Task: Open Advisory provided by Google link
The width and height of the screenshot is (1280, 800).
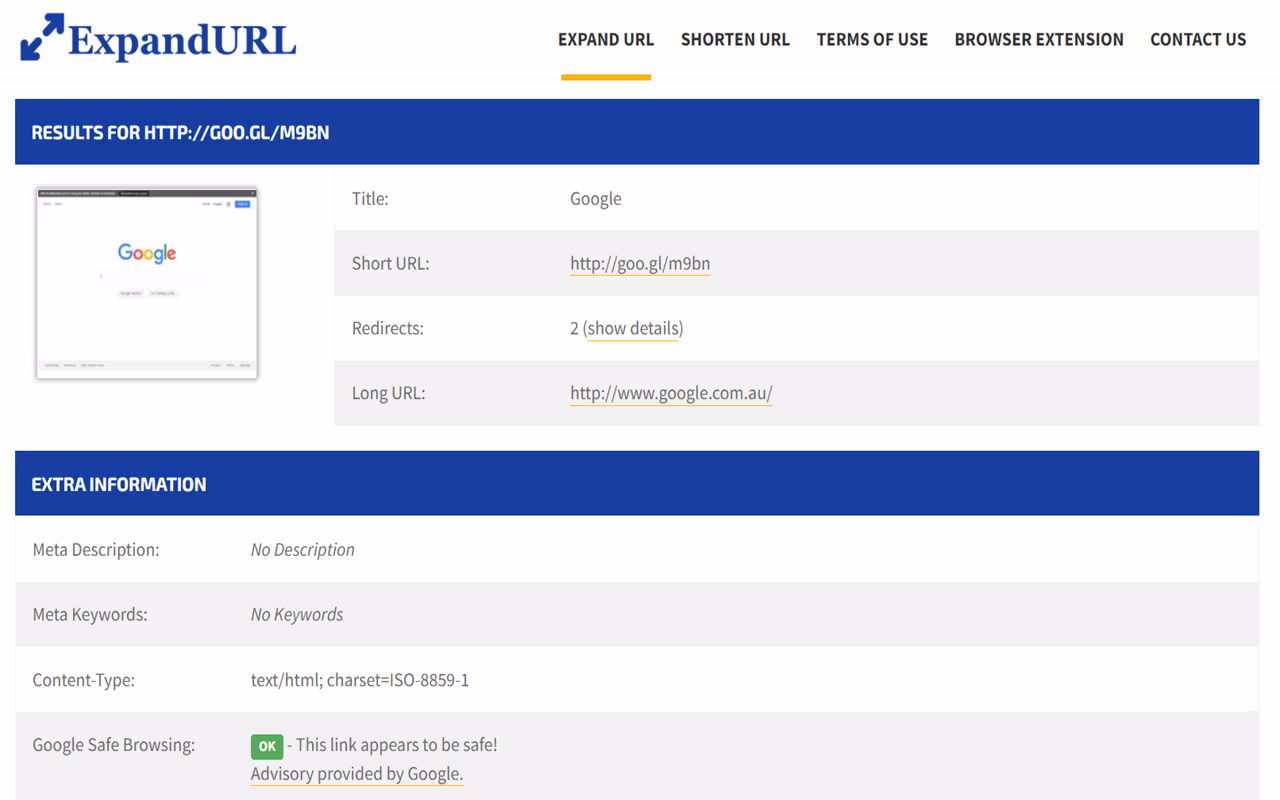Action: tap(357, 774)
